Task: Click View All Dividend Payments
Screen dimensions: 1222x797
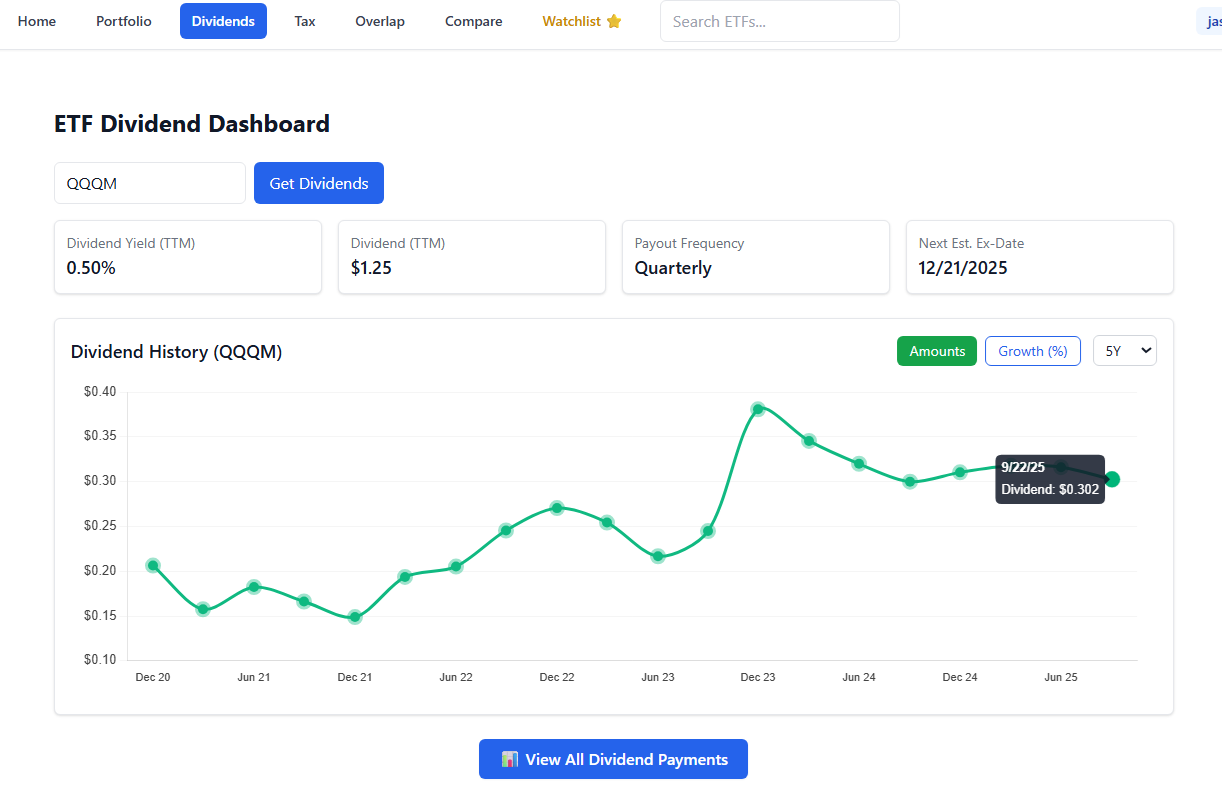Action: [613, 759]
